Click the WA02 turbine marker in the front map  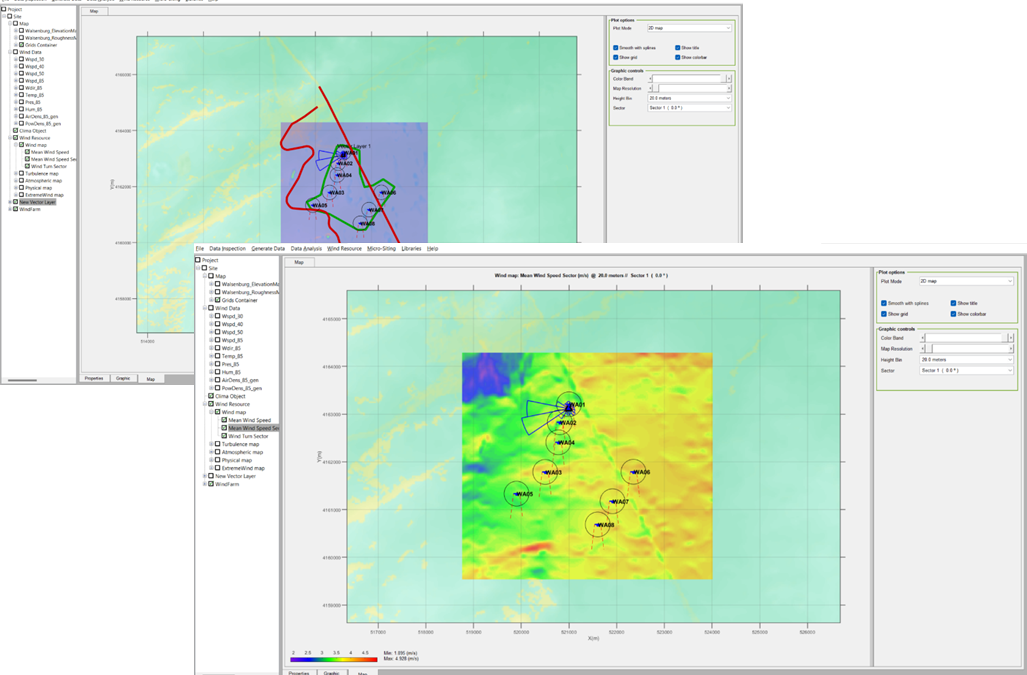coord(562,423)
